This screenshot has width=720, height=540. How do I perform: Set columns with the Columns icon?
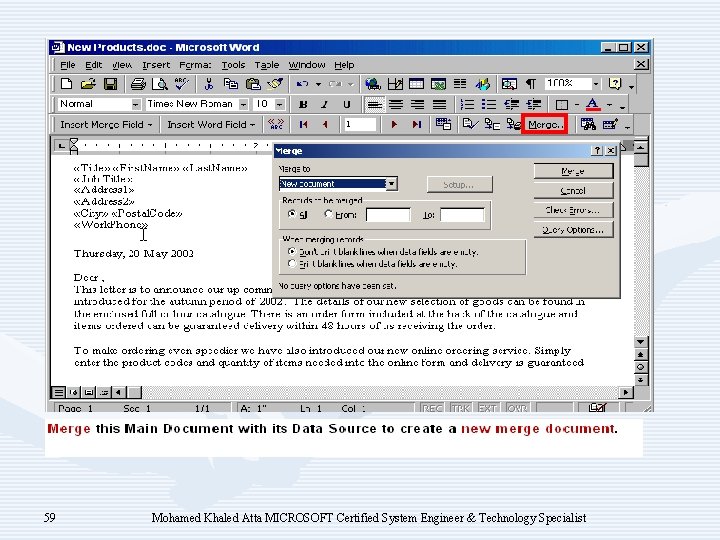tap(460, 84)
